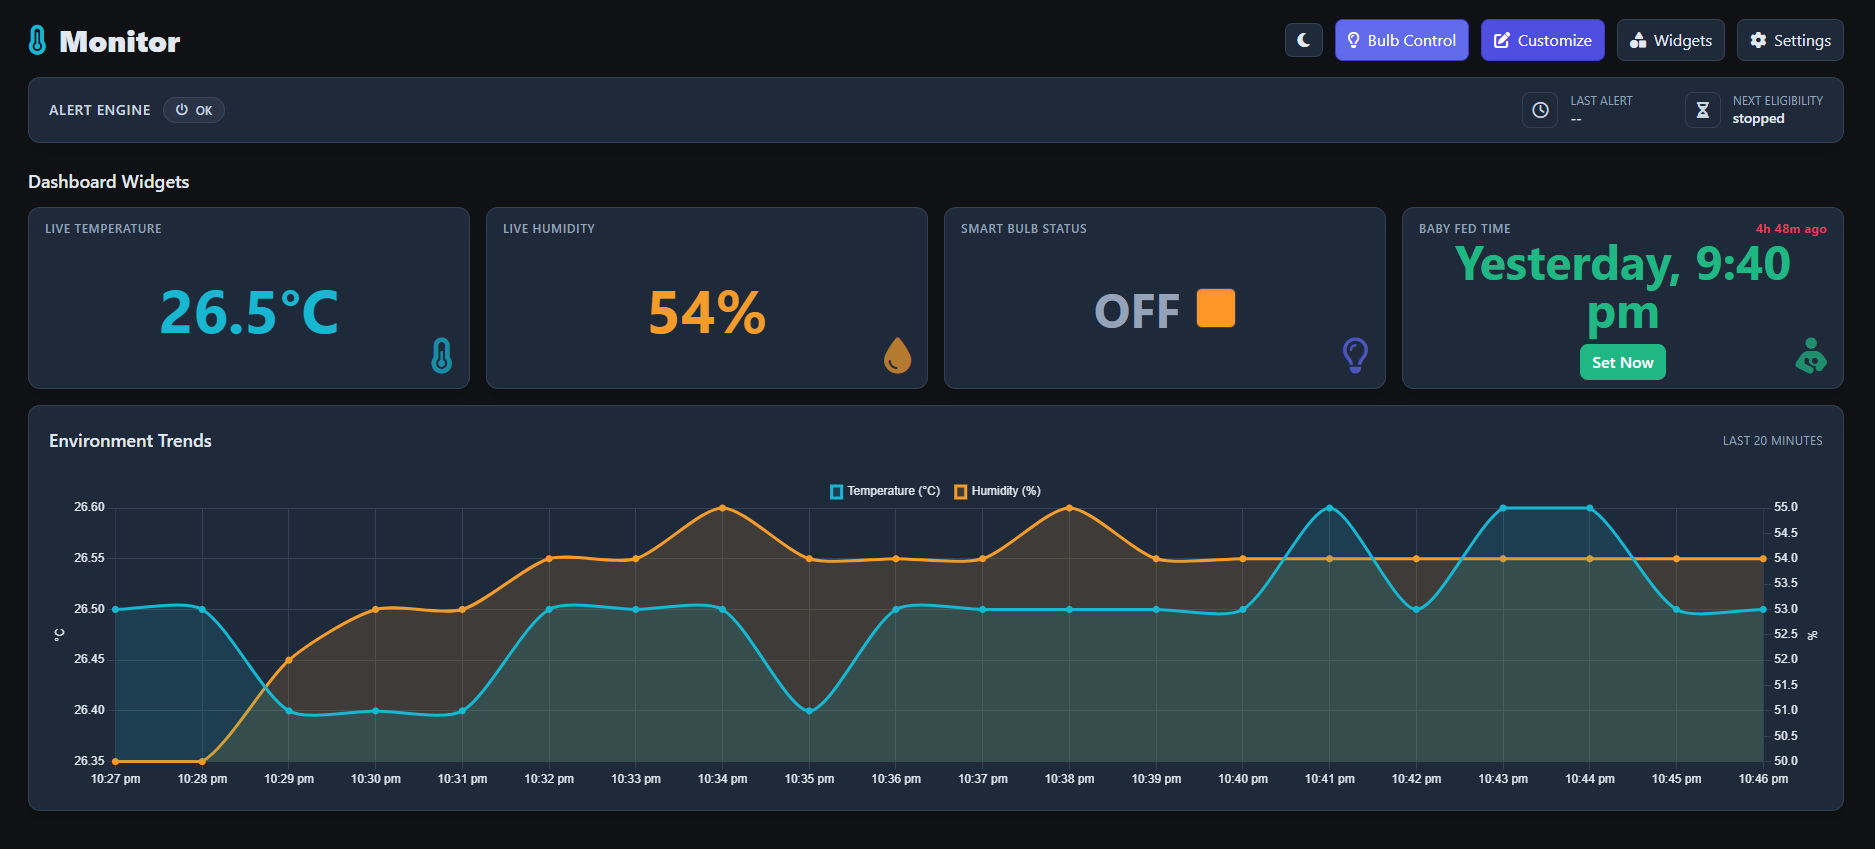Open Settings
This screenshot has height=849, width=1875.
pyautogui.click(x=1790, y=40)
